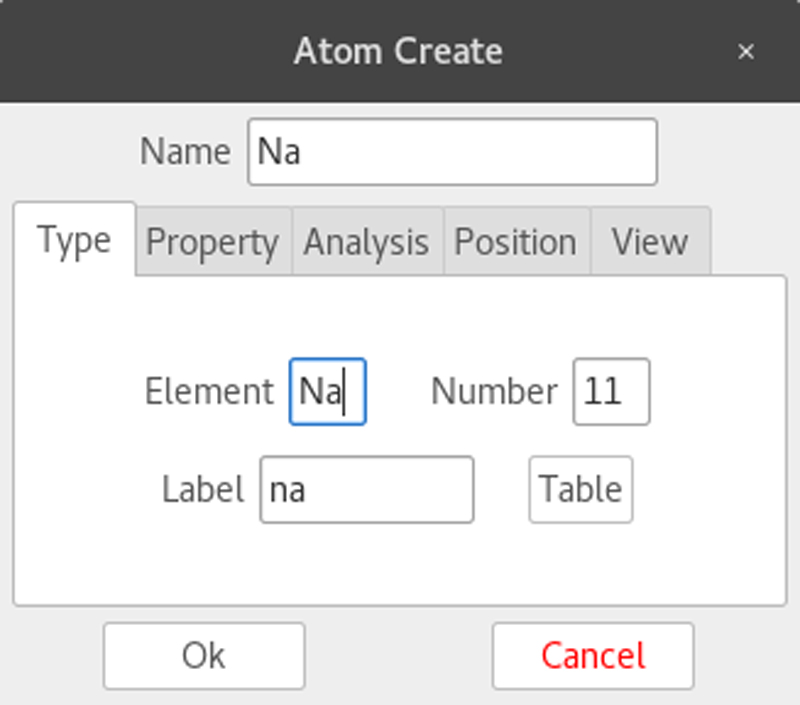800x705 pixels.
Task: Confirm atom creation with Ok
Action: pos(204,656)
